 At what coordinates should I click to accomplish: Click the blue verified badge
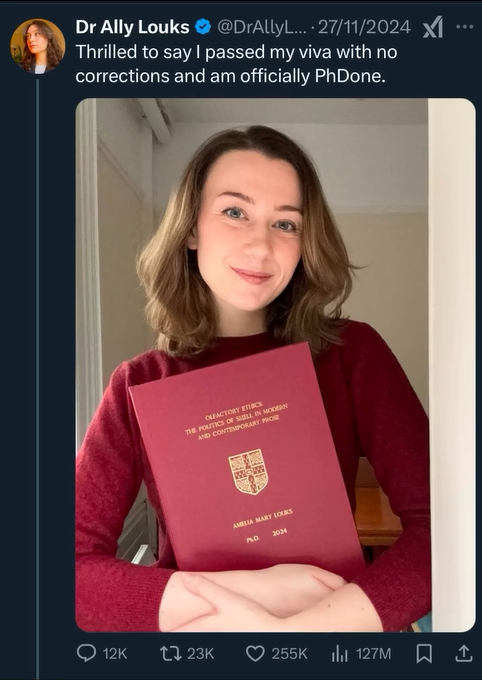tap(203, 27)
